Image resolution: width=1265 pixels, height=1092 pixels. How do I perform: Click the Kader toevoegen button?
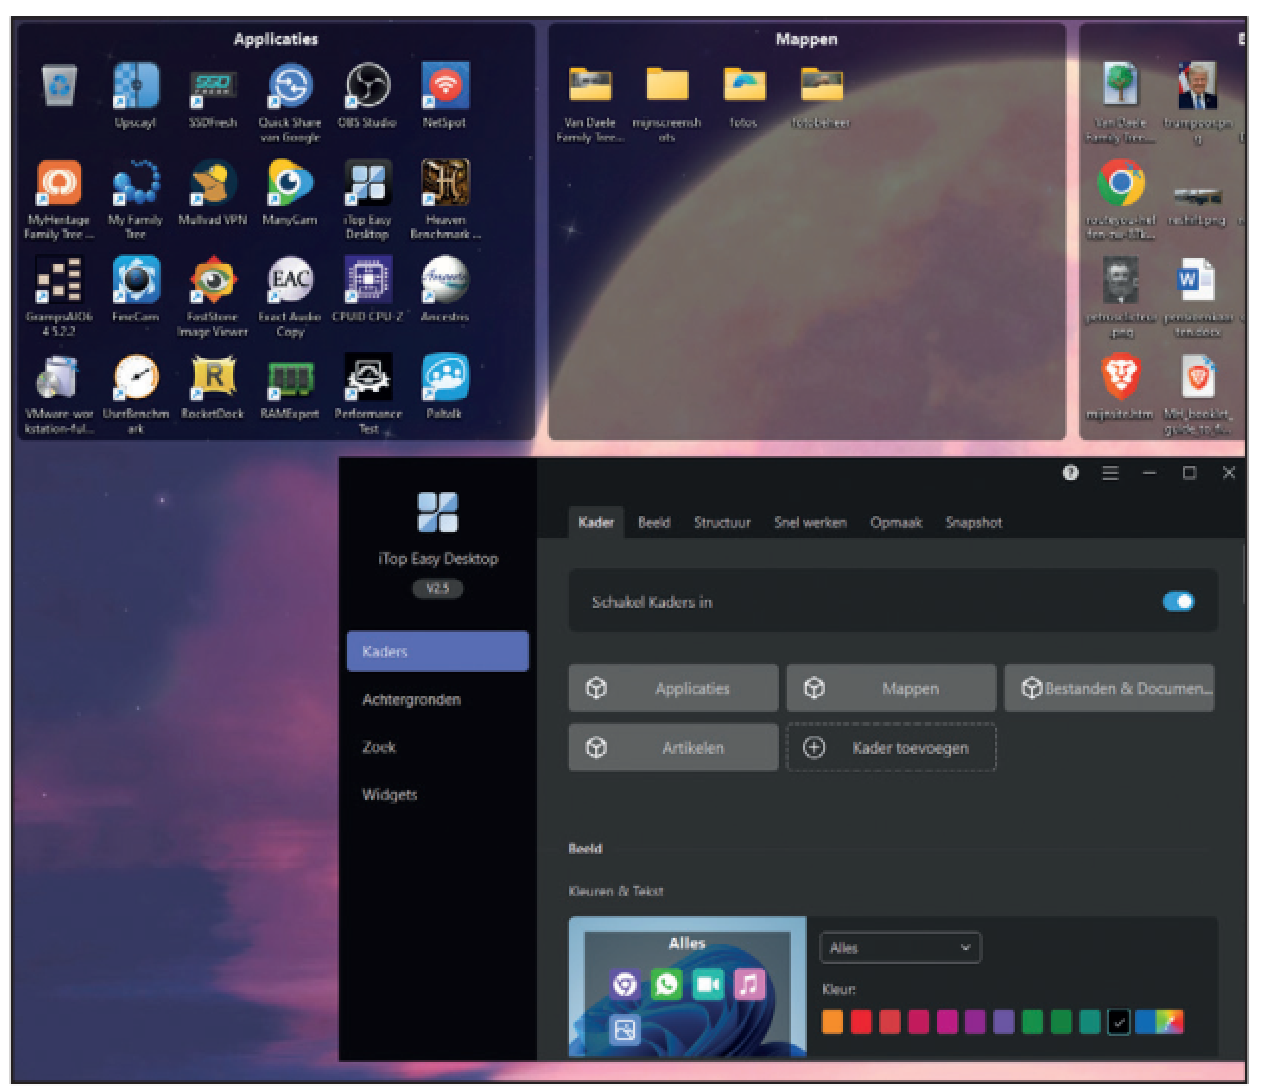click(891, 747)
